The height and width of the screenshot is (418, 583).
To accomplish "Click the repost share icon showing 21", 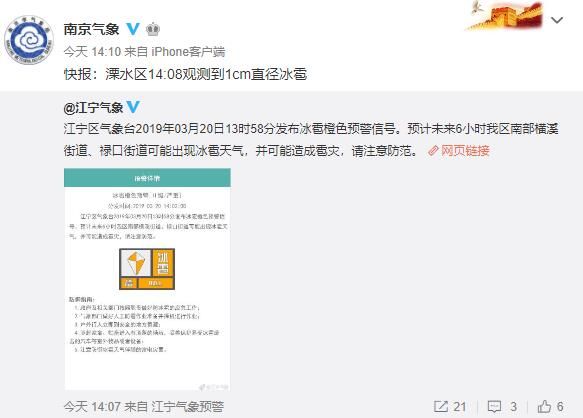I will [x=441, y=406].
